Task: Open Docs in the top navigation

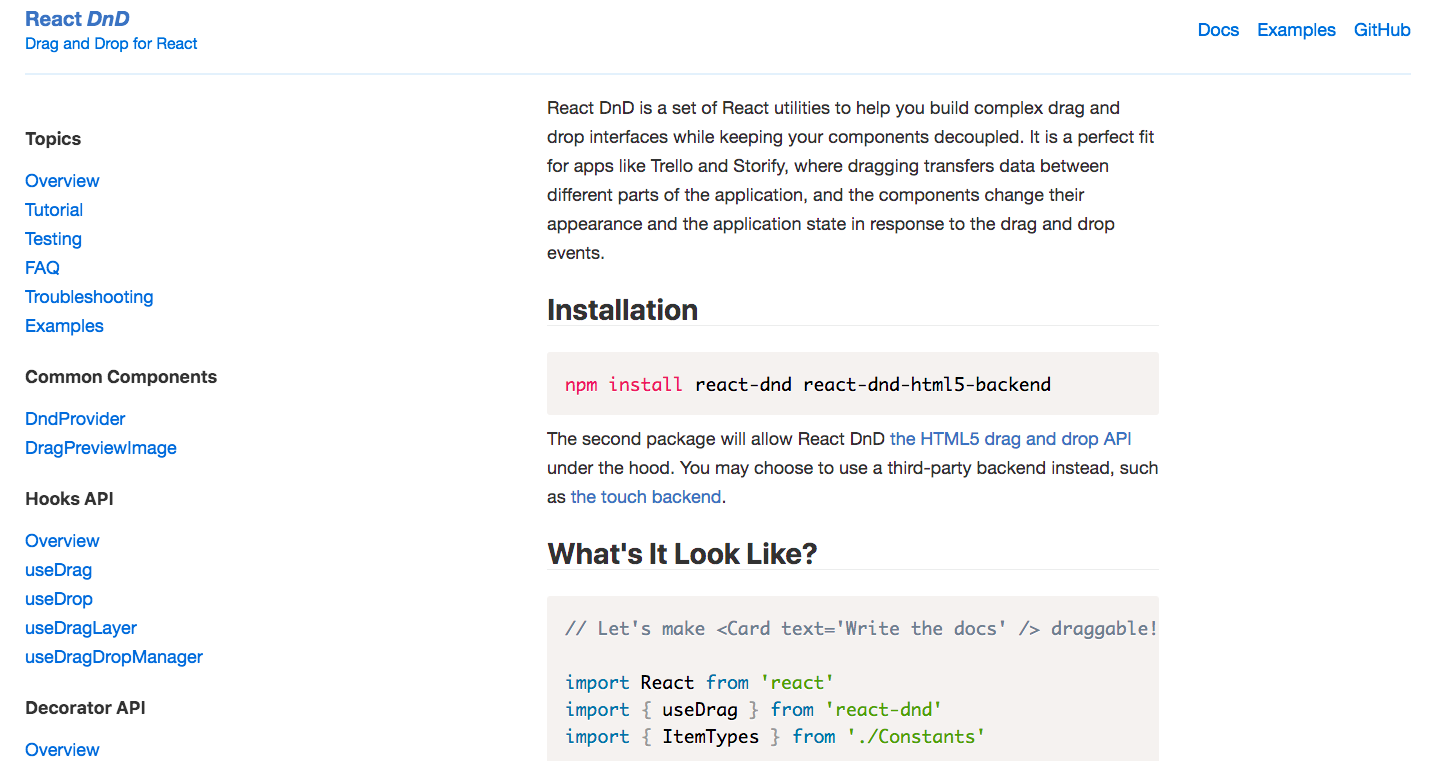Action: 1218,30
